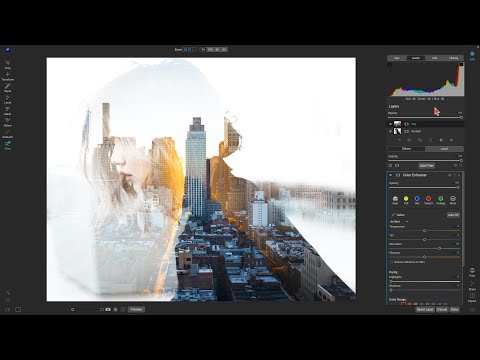This screenshot has width=480, height=360.
Task: Click the Preview button
Action: point(136,309)
